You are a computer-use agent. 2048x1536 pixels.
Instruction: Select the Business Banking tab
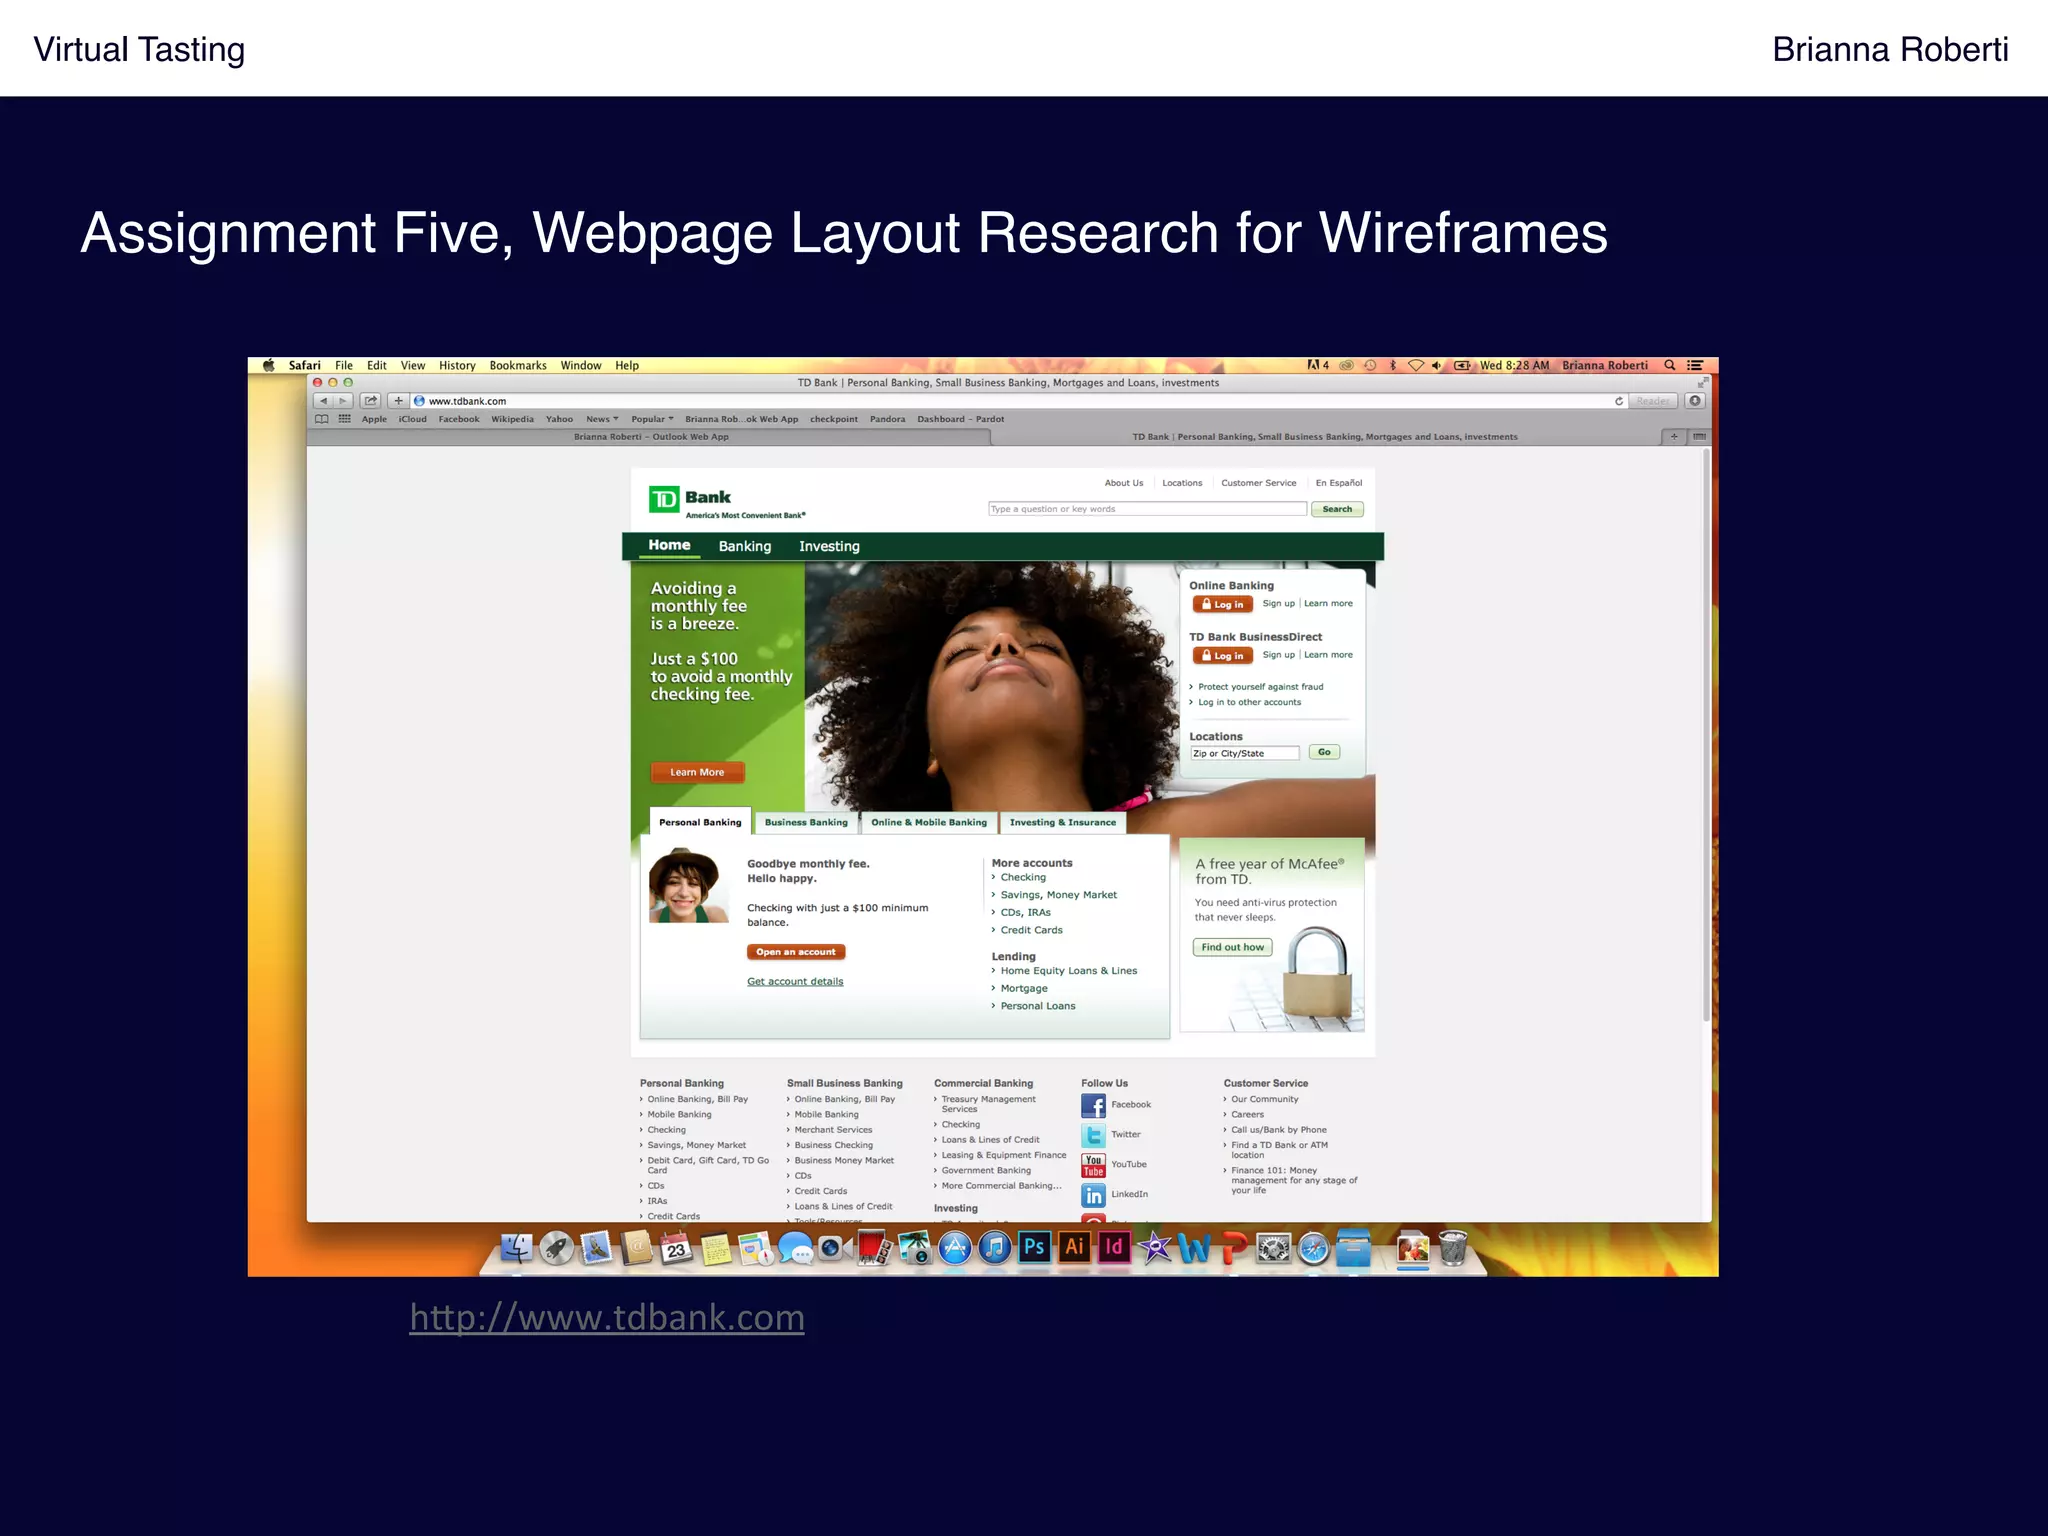[x=806, y=822]
